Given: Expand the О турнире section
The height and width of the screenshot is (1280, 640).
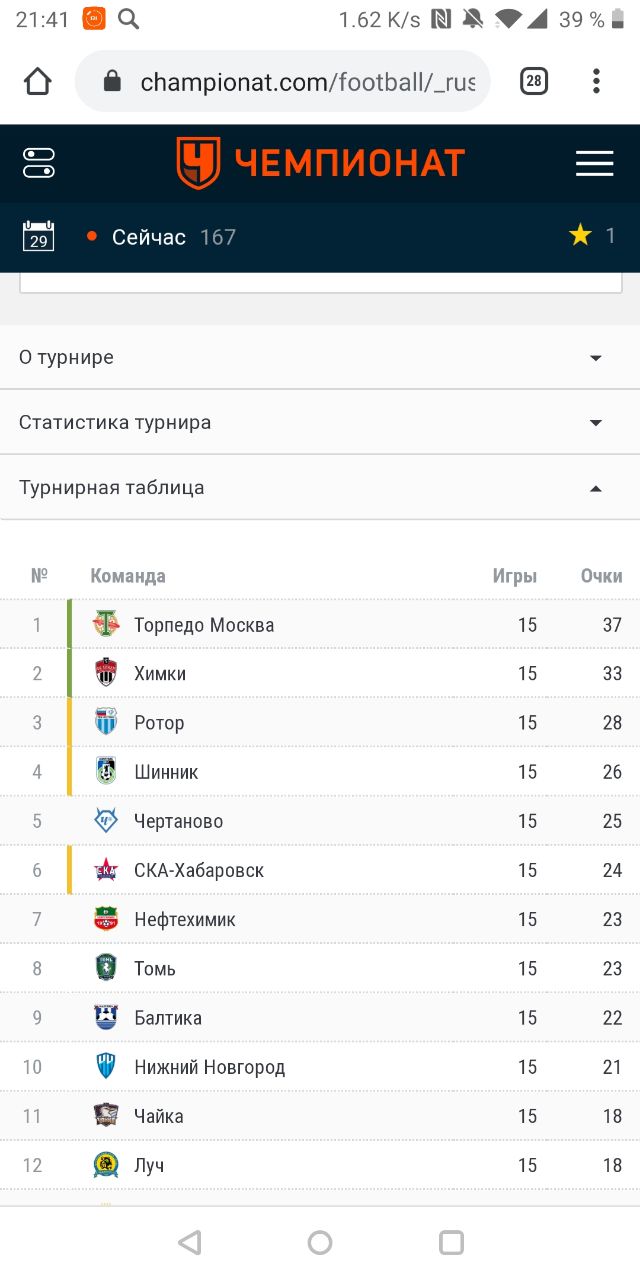Looking at the screenshot, I should click(320, 357).
